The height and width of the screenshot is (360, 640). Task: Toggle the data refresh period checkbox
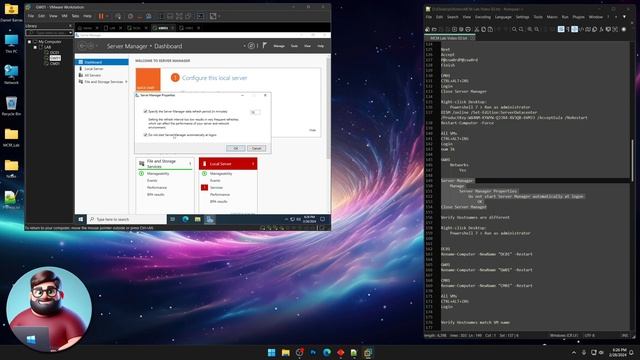(145, 111)
